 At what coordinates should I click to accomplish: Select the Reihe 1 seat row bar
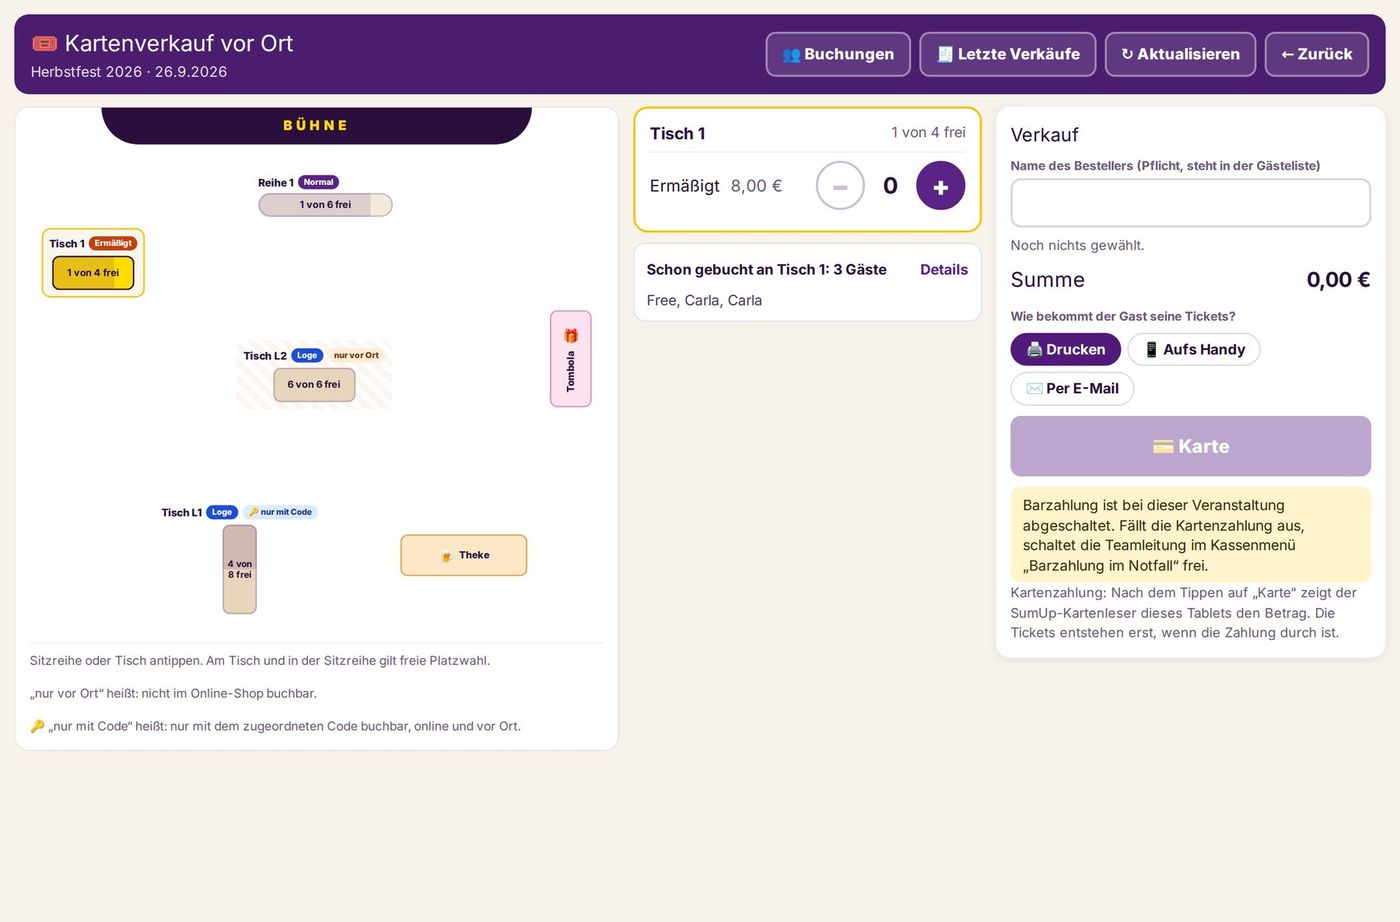click(x=325, y=205)
